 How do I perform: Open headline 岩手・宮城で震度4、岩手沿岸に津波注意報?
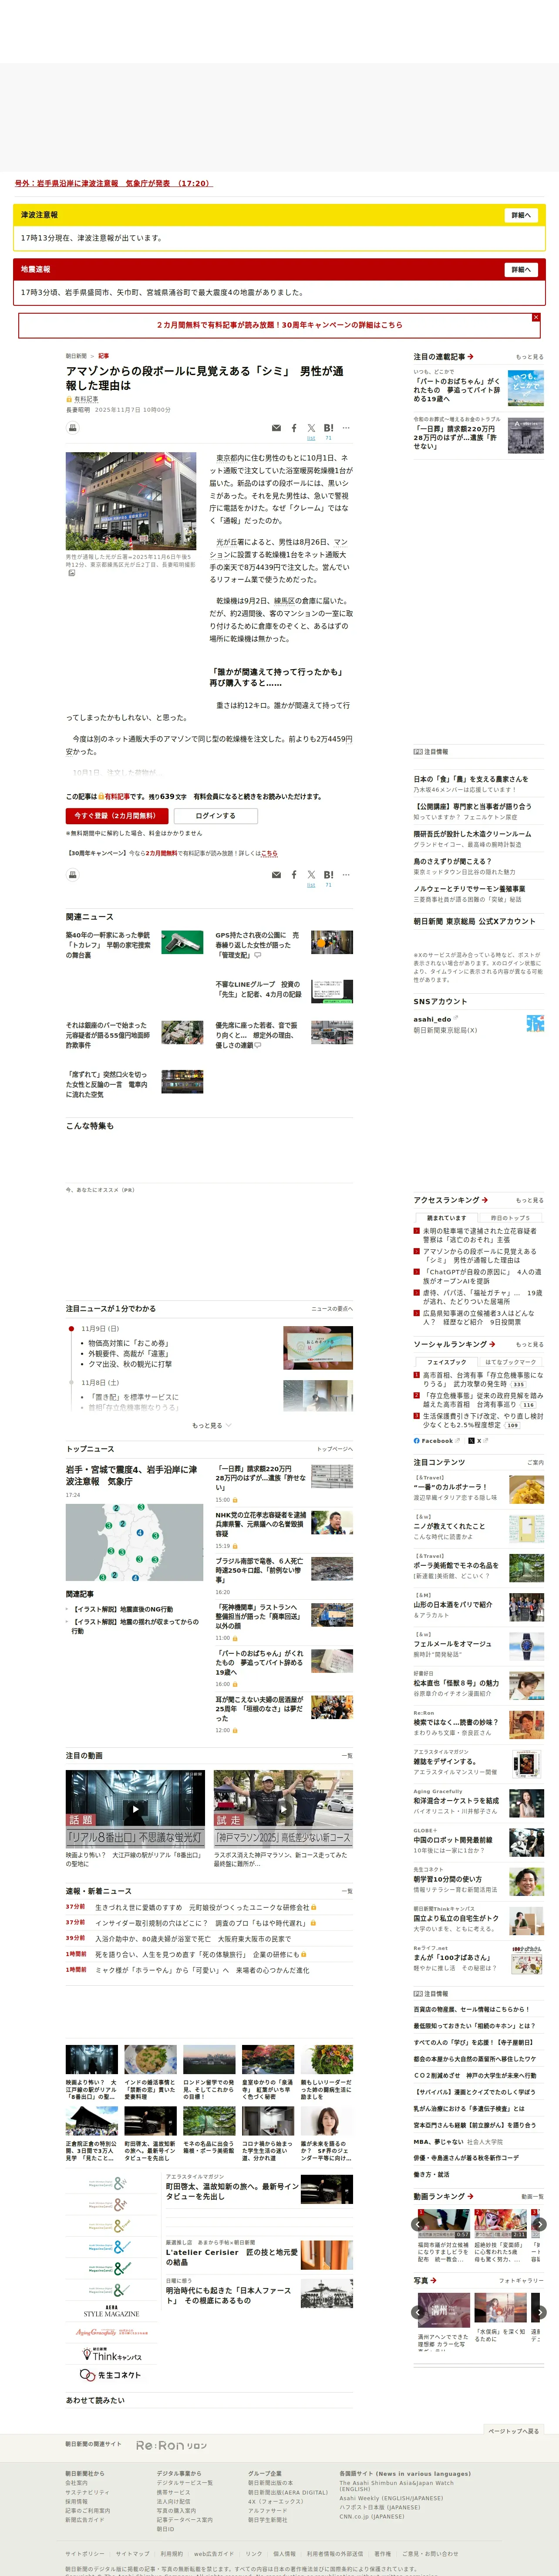pyautogui.click(x=131, y=1476)
